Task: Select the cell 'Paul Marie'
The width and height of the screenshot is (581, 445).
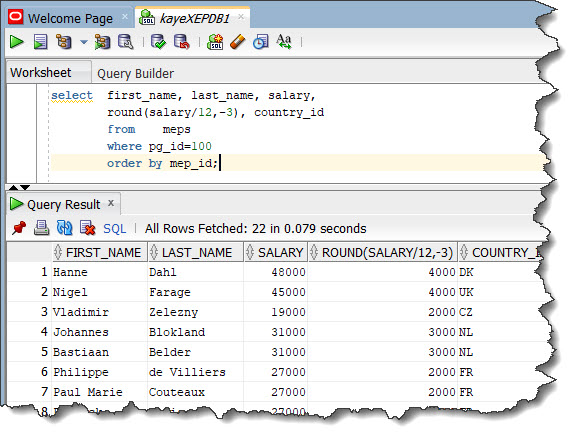Action: tap(99, 392)
